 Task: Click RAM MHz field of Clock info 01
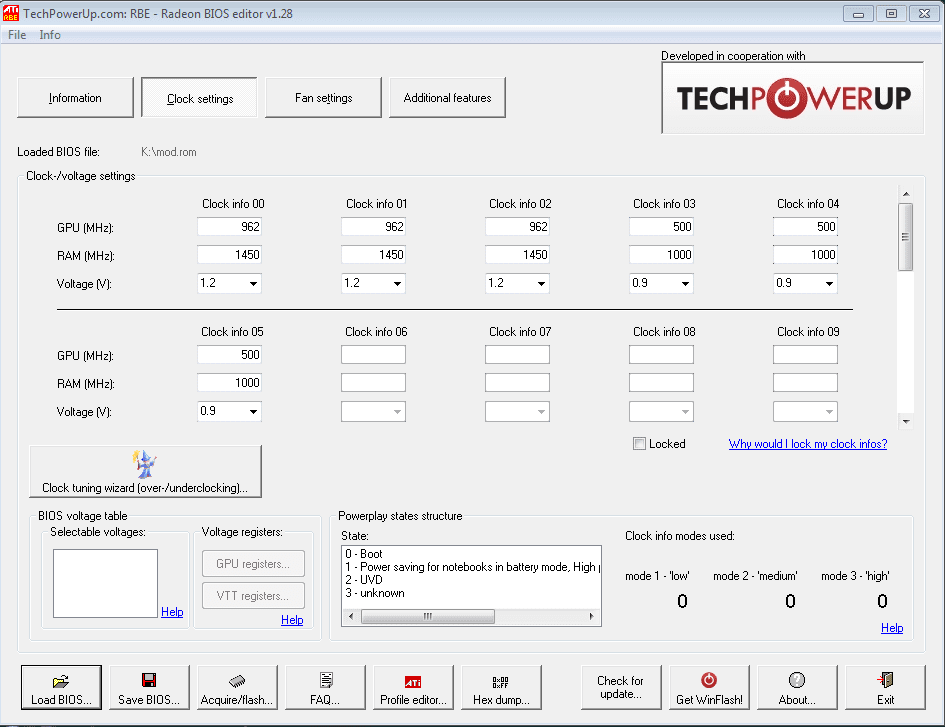373,255
